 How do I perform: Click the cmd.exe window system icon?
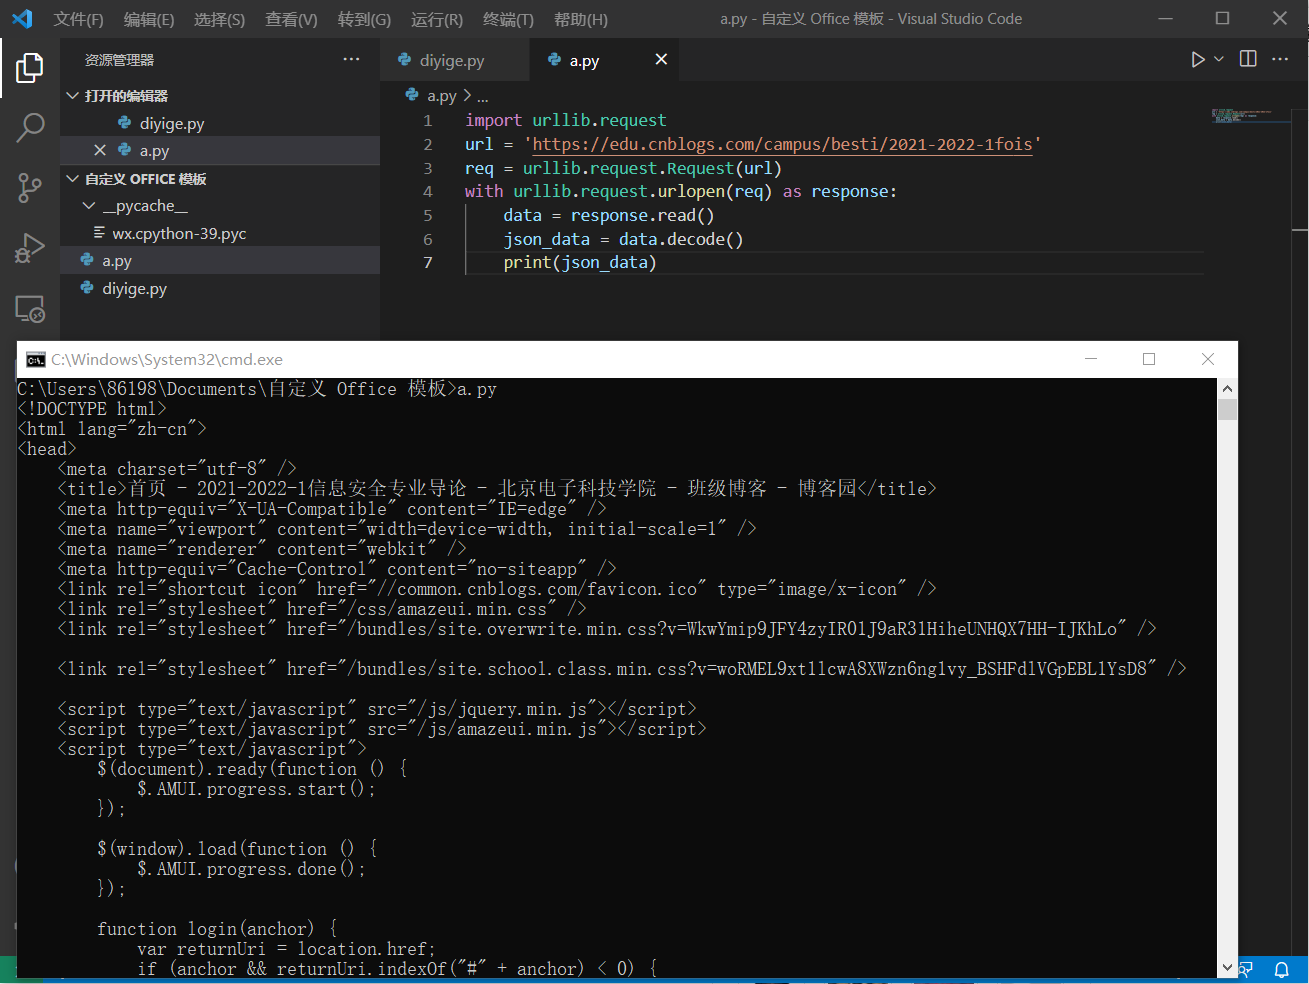pos(36,360)
